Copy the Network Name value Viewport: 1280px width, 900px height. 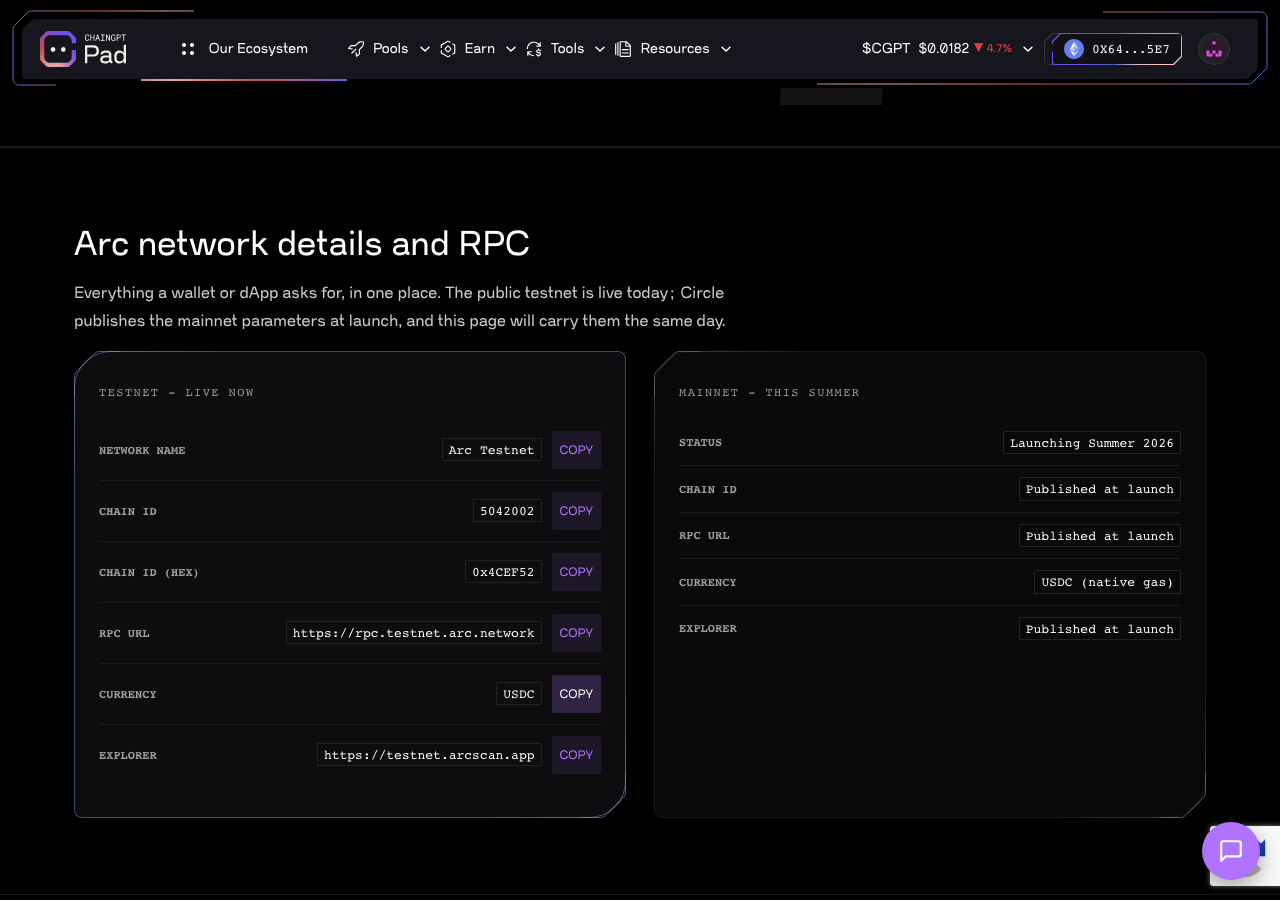pos(576,450)
